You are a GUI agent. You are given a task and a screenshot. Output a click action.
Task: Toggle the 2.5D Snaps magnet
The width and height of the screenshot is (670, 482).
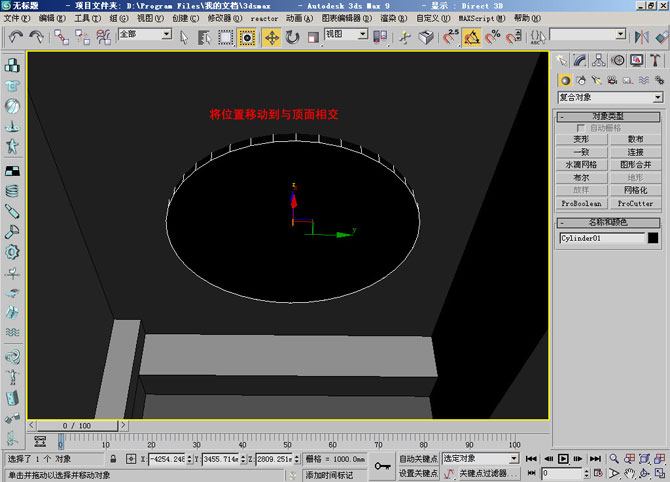(450, 37)
